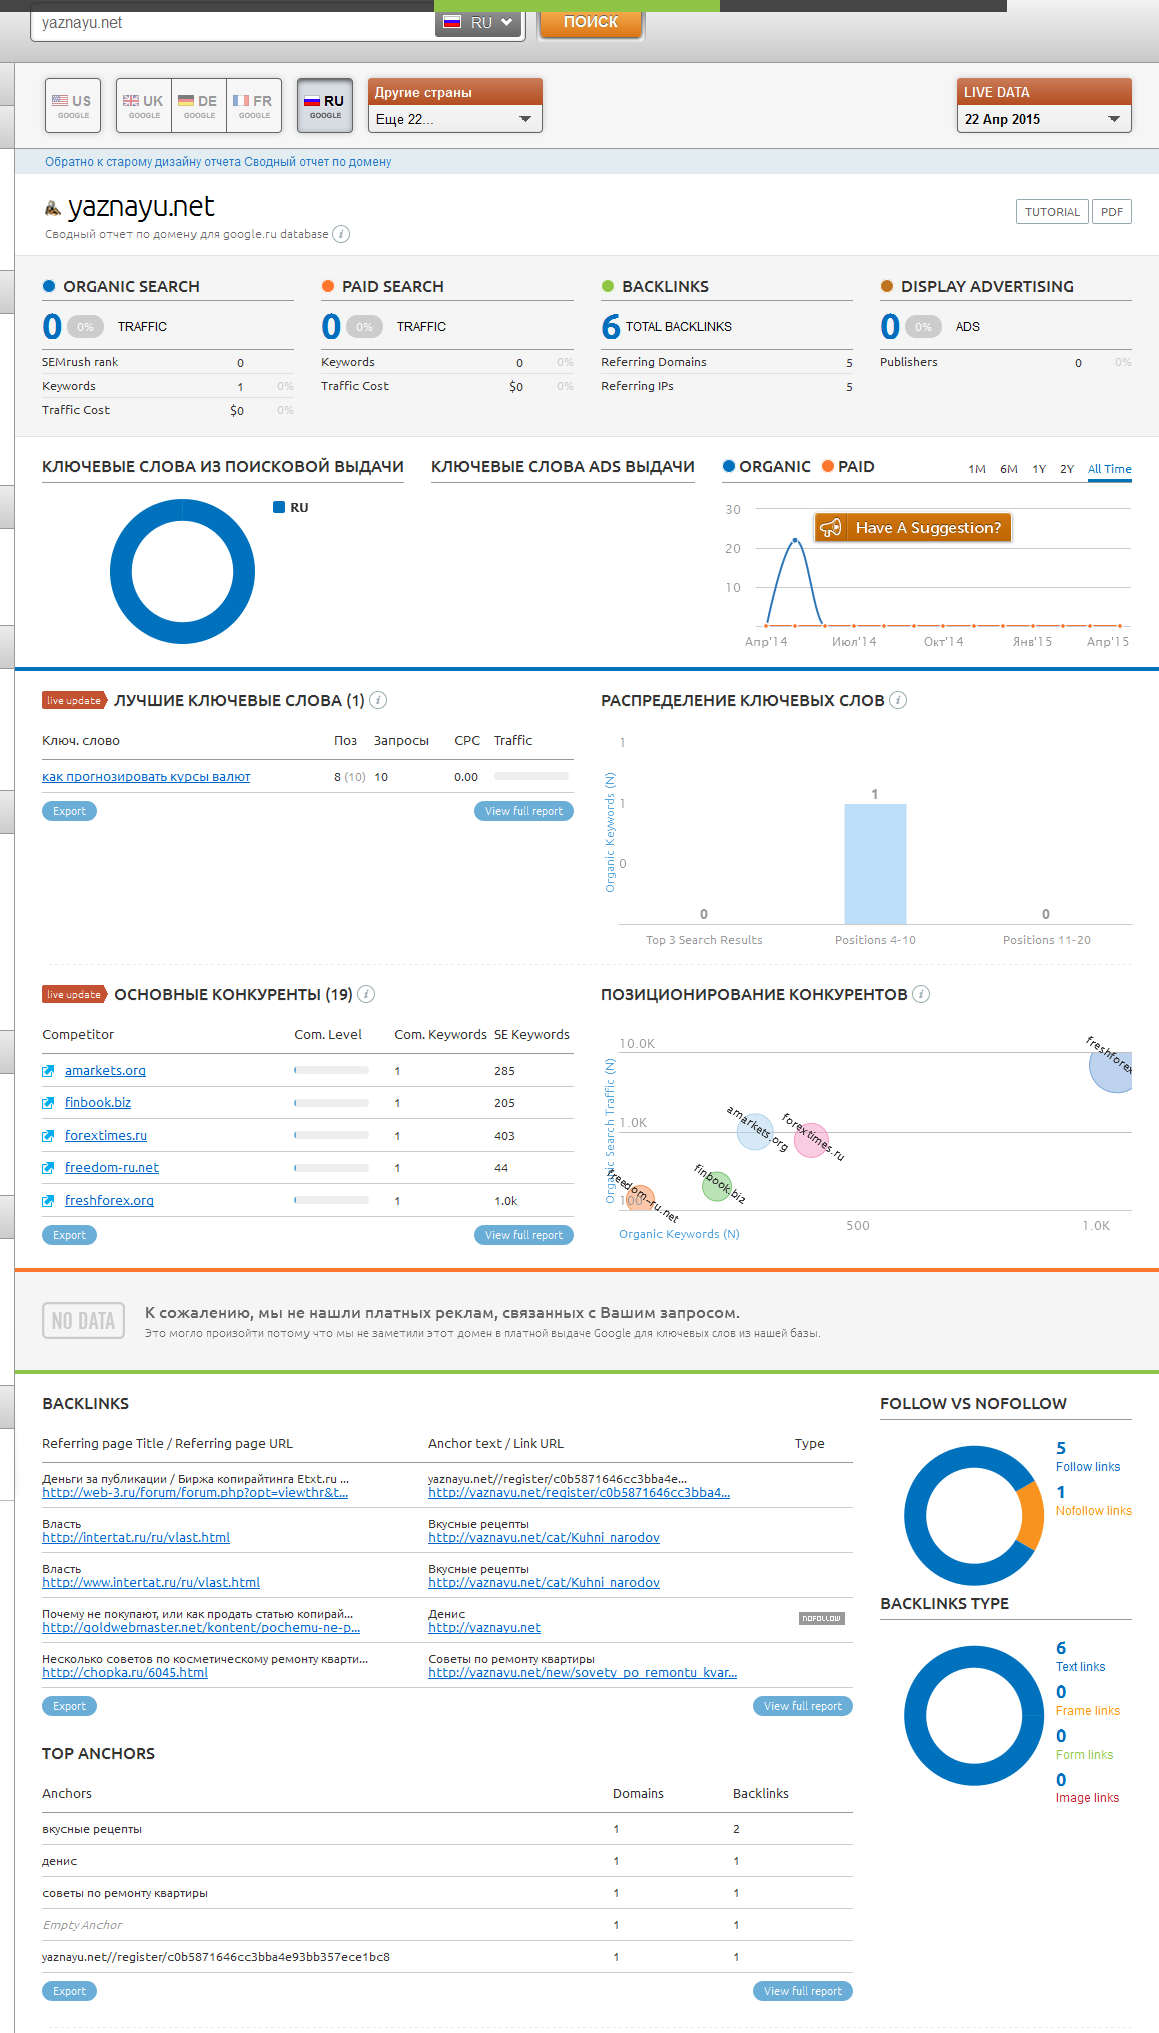Screen dimensions: 1159x2033
Task: Switch chart range to 6M
Action: (x=1009, y=469)
